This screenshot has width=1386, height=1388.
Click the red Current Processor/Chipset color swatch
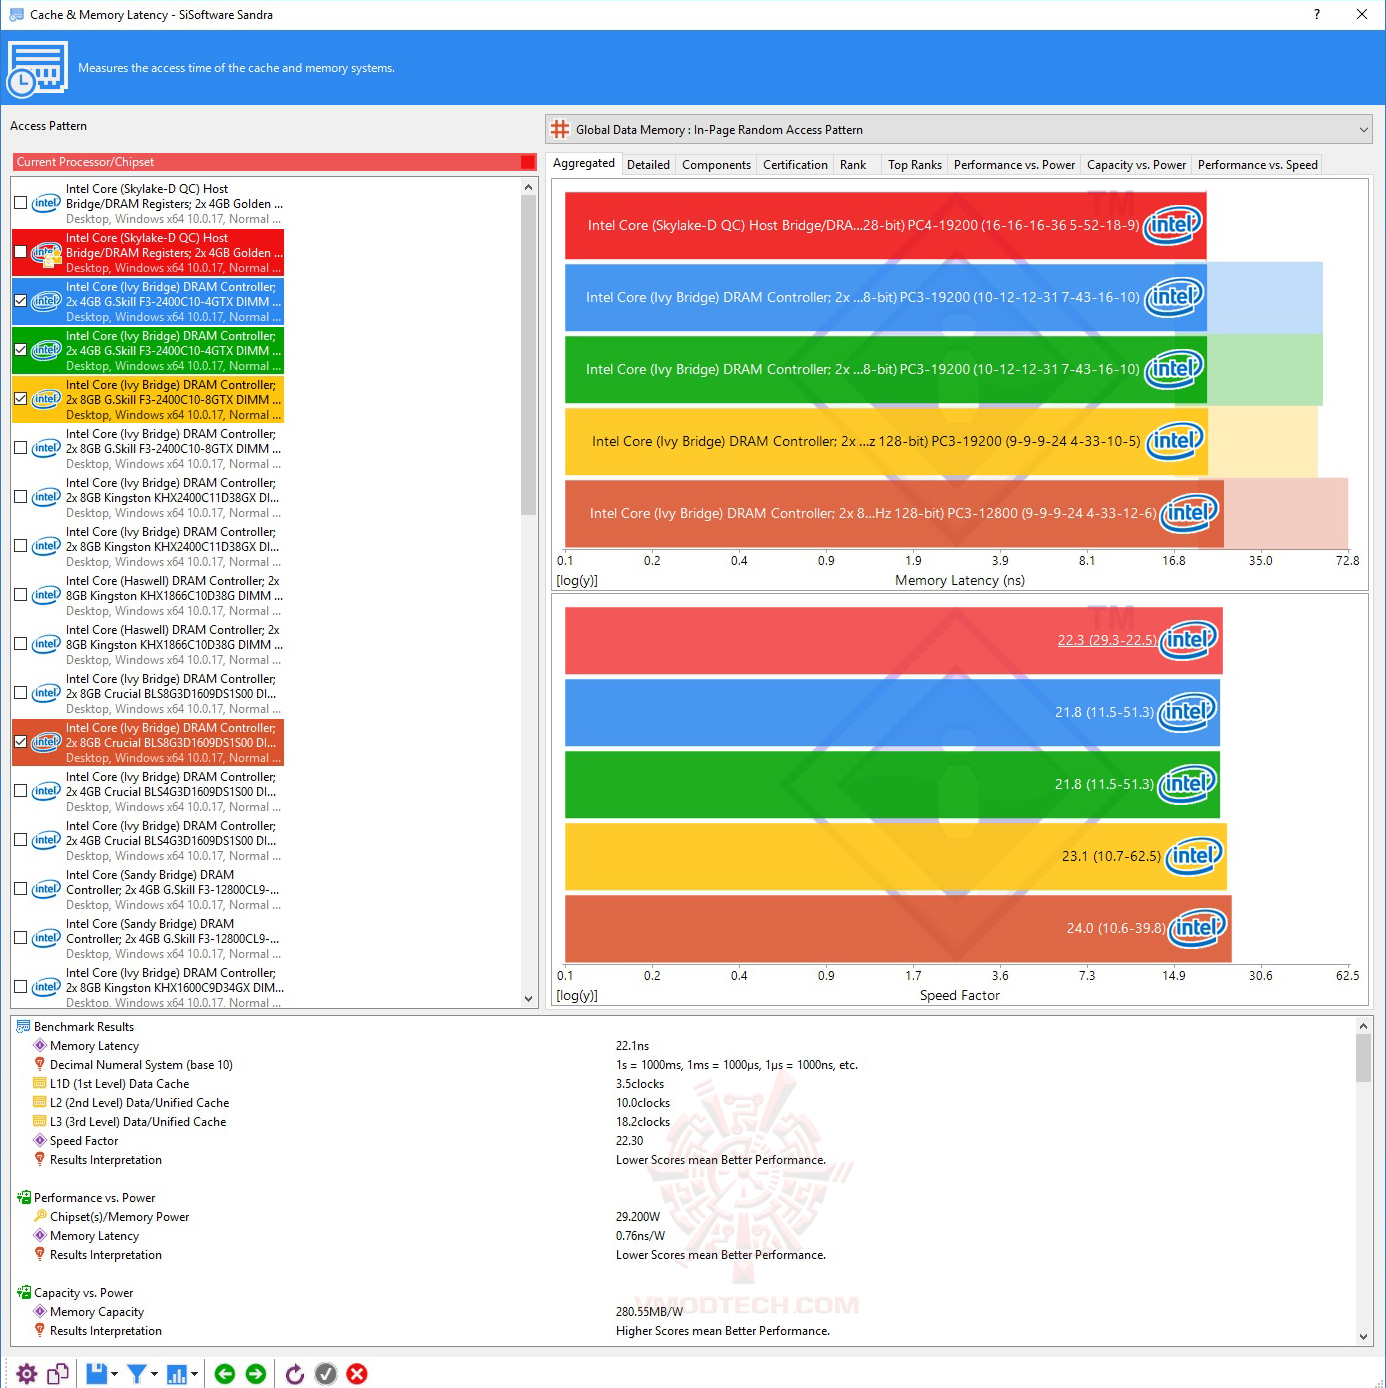point(528,162)
